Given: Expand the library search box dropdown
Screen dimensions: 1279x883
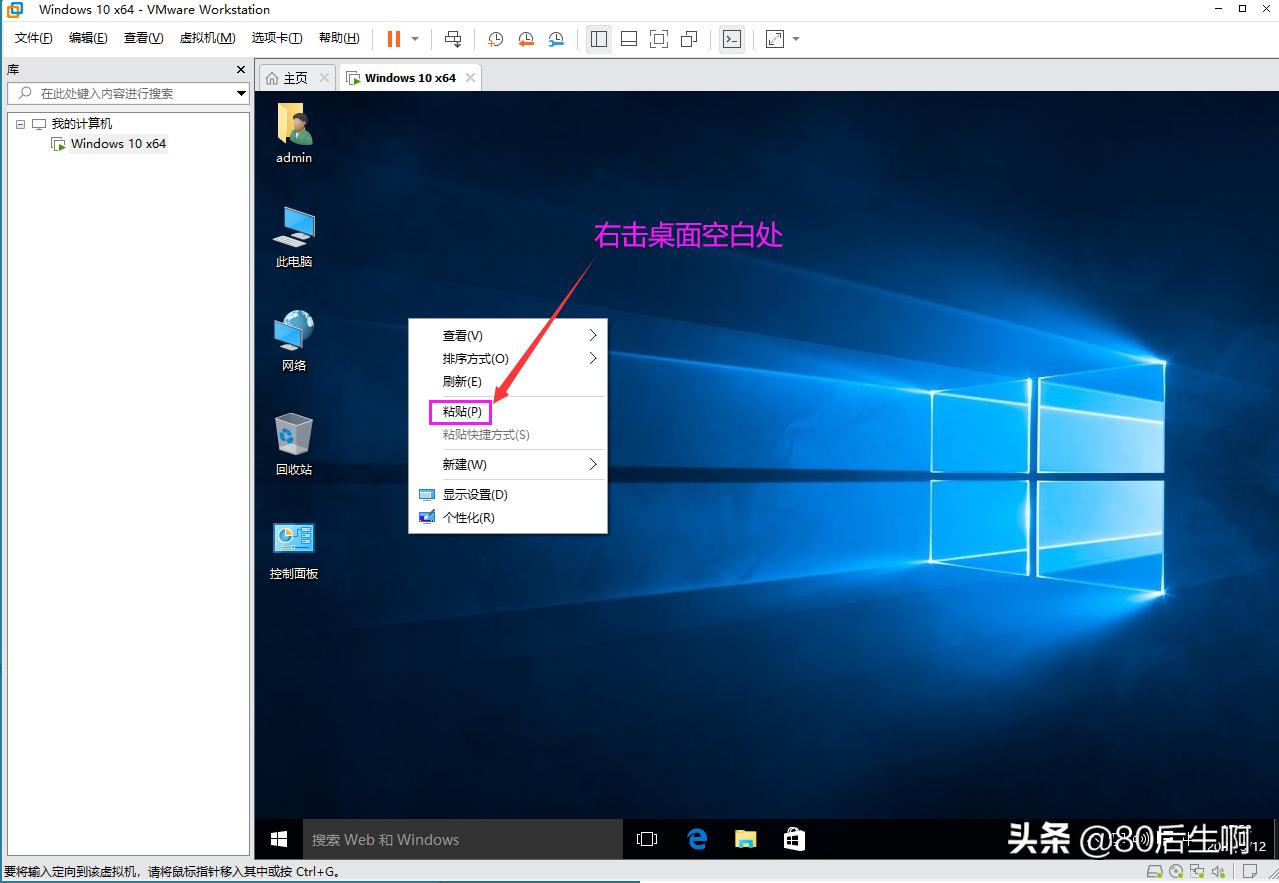Looking at the screenshot, I should click(x=241, y=93).
